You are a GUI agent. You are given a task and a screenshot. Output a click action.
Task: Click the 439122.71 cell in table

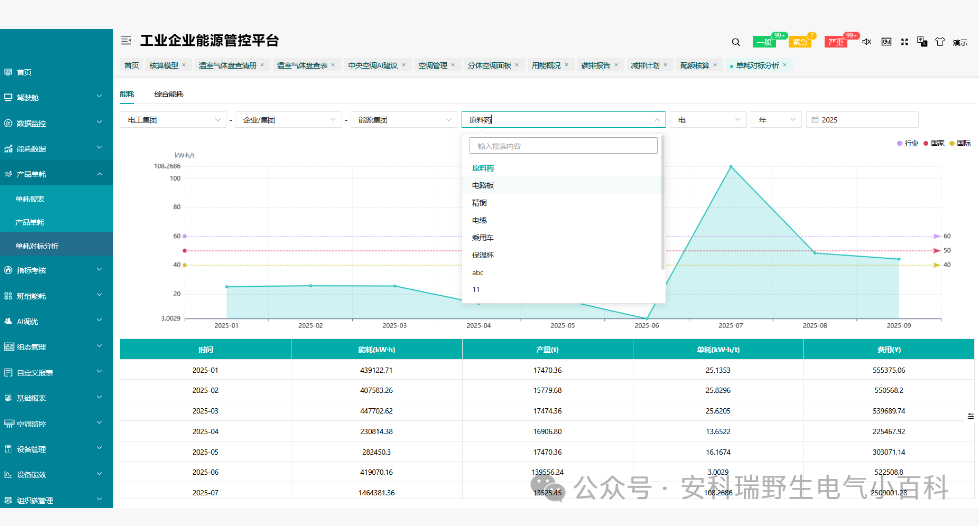click(x=376, y=370)
